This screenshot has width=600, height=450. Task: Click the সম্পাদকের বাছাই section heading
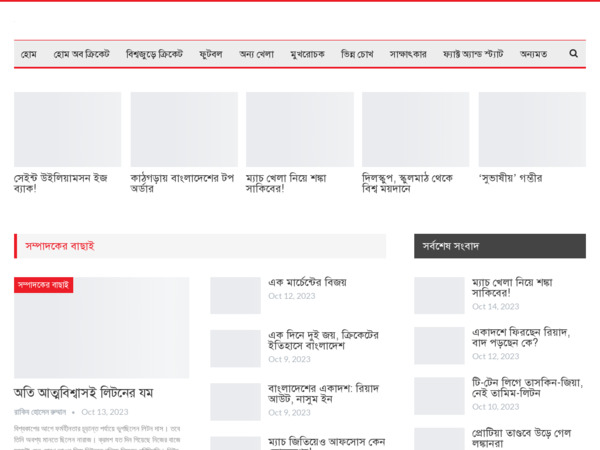pos(60,246)
